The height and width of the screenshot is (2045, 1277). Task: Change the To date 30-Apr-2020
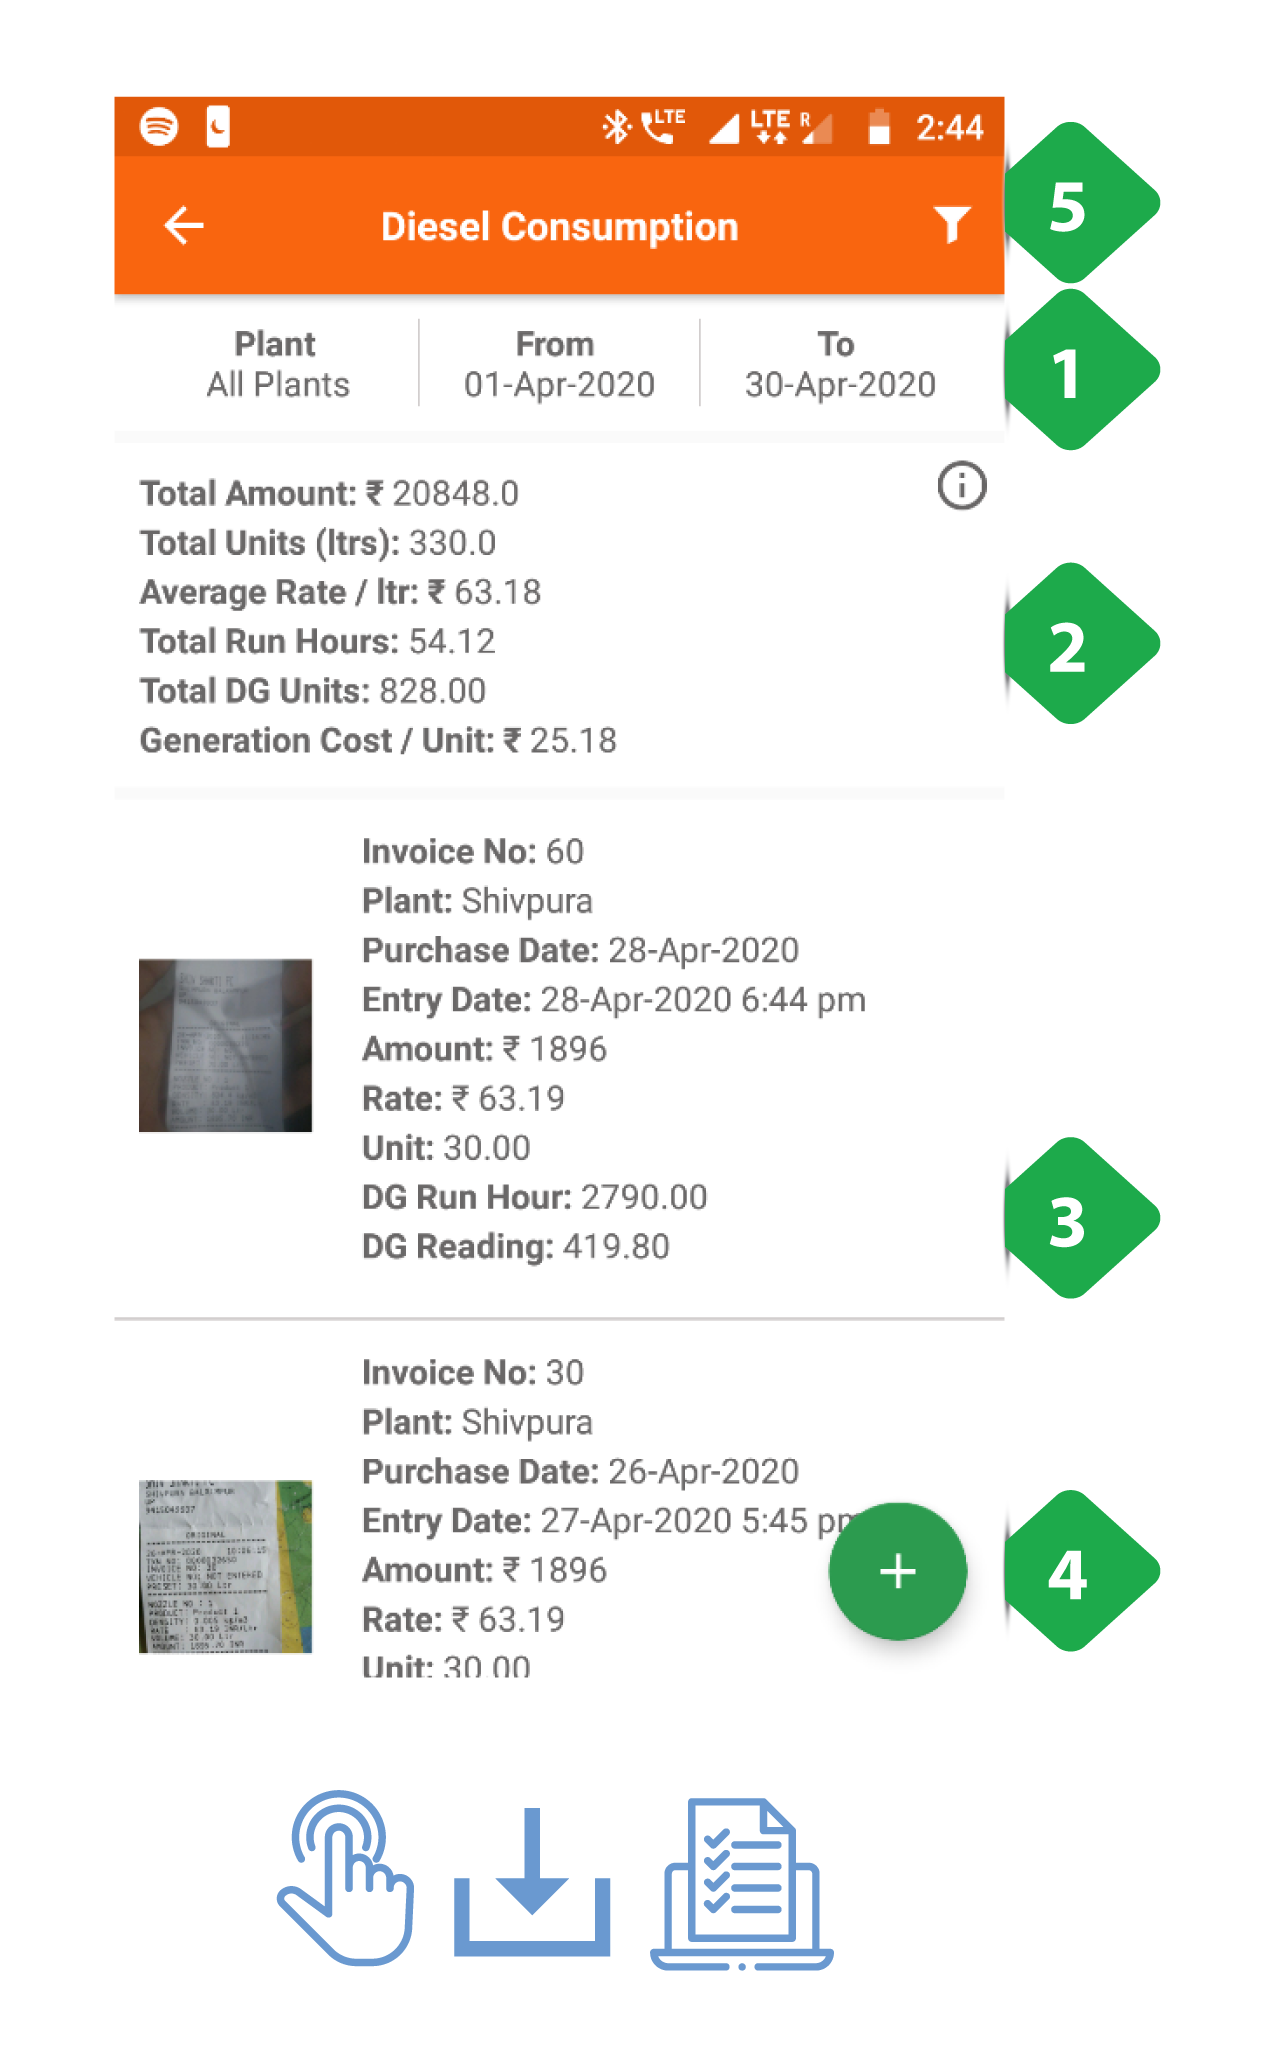[x=840, y=364]
